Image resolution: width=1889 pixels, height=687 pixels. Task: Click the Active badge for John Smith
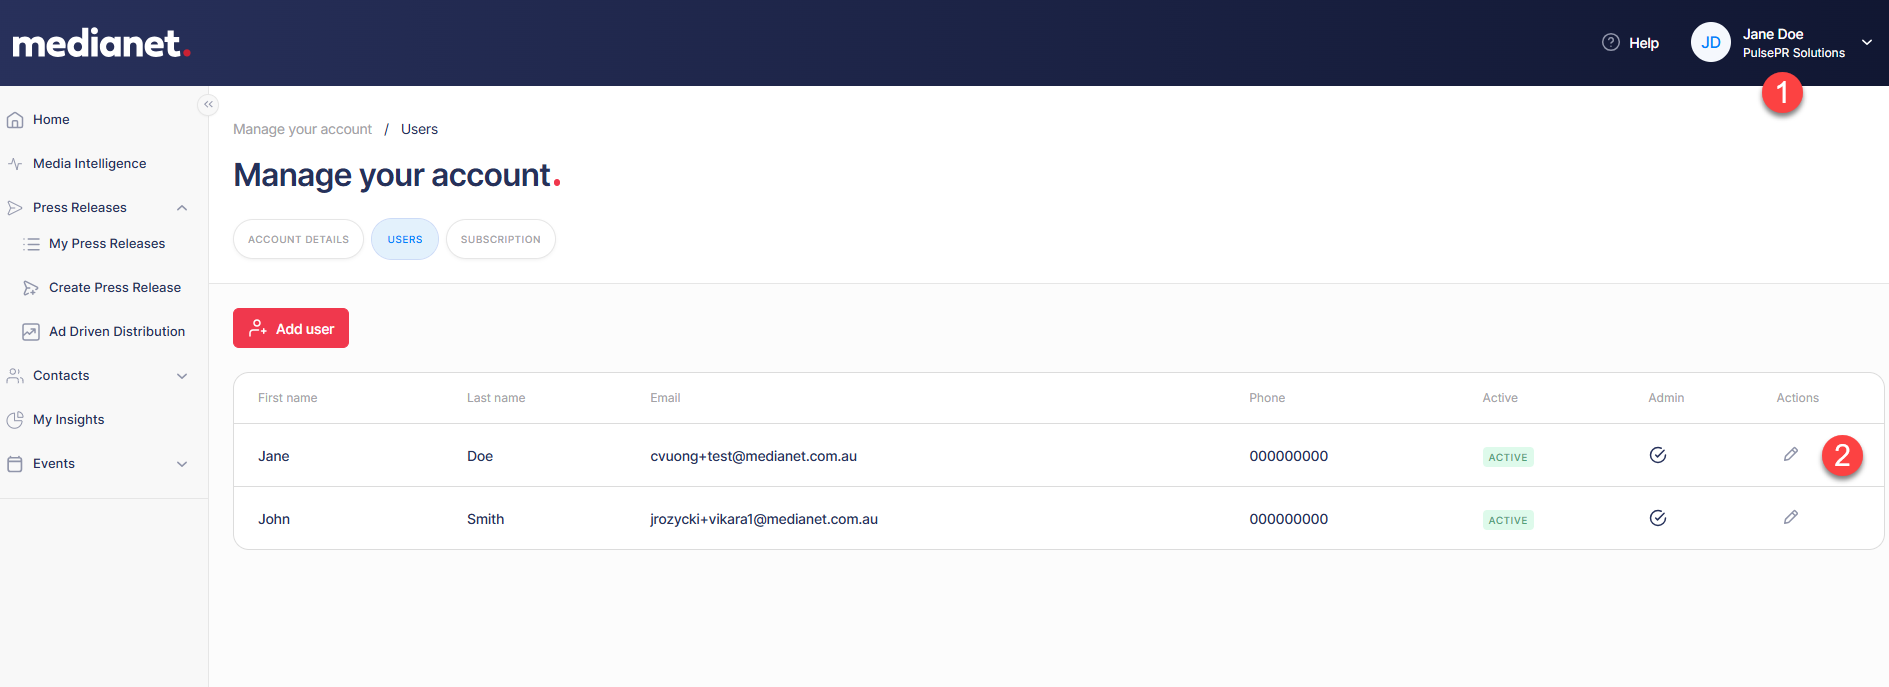click(1507, 520)
